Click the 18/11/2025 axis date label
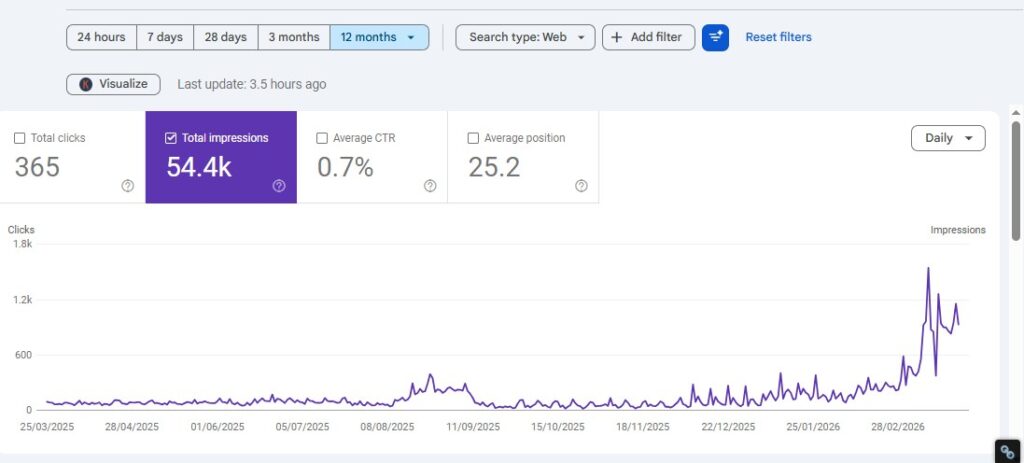Viewport: 1024px width, 463px height. pos(643,427)
